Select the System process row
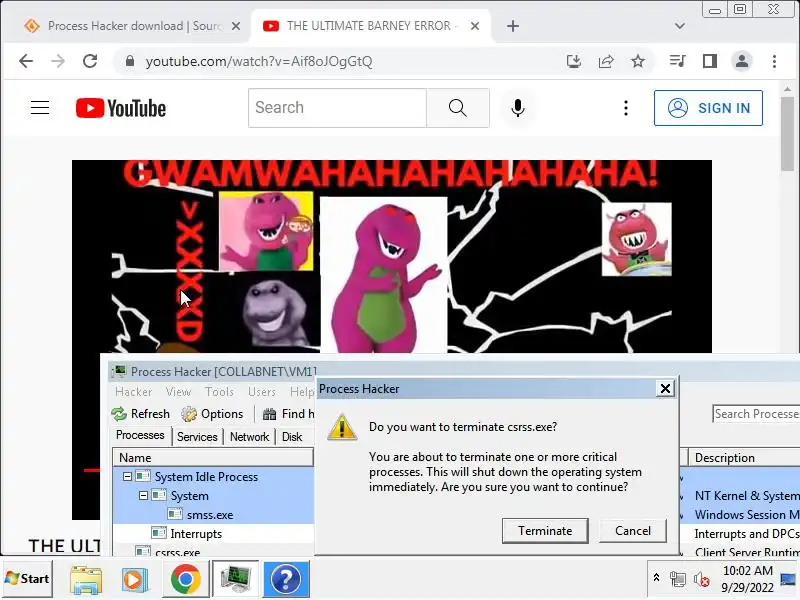Screen dimensions: 800x600 pyautogui.click(x=213, y=495)
